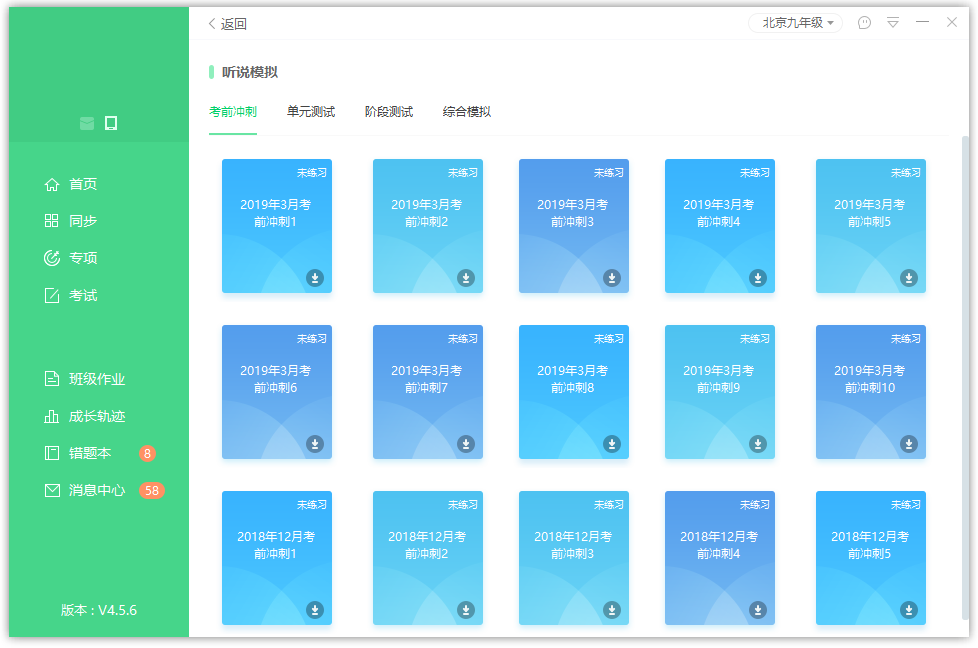Viewport: 978px width, 648px height.
Task: Click the 8 badge on 错题本
Action: click(x=147, y=453)
